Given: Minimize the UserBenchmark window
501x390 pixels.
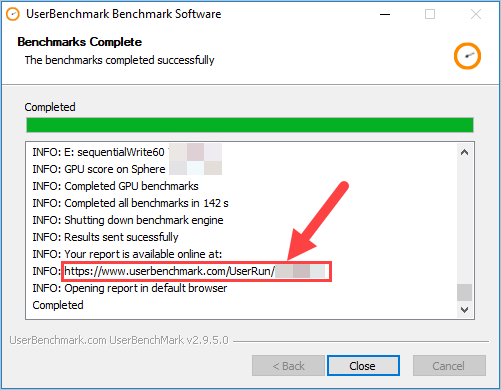Looking at the screenshot, I should tap(385, 14).
